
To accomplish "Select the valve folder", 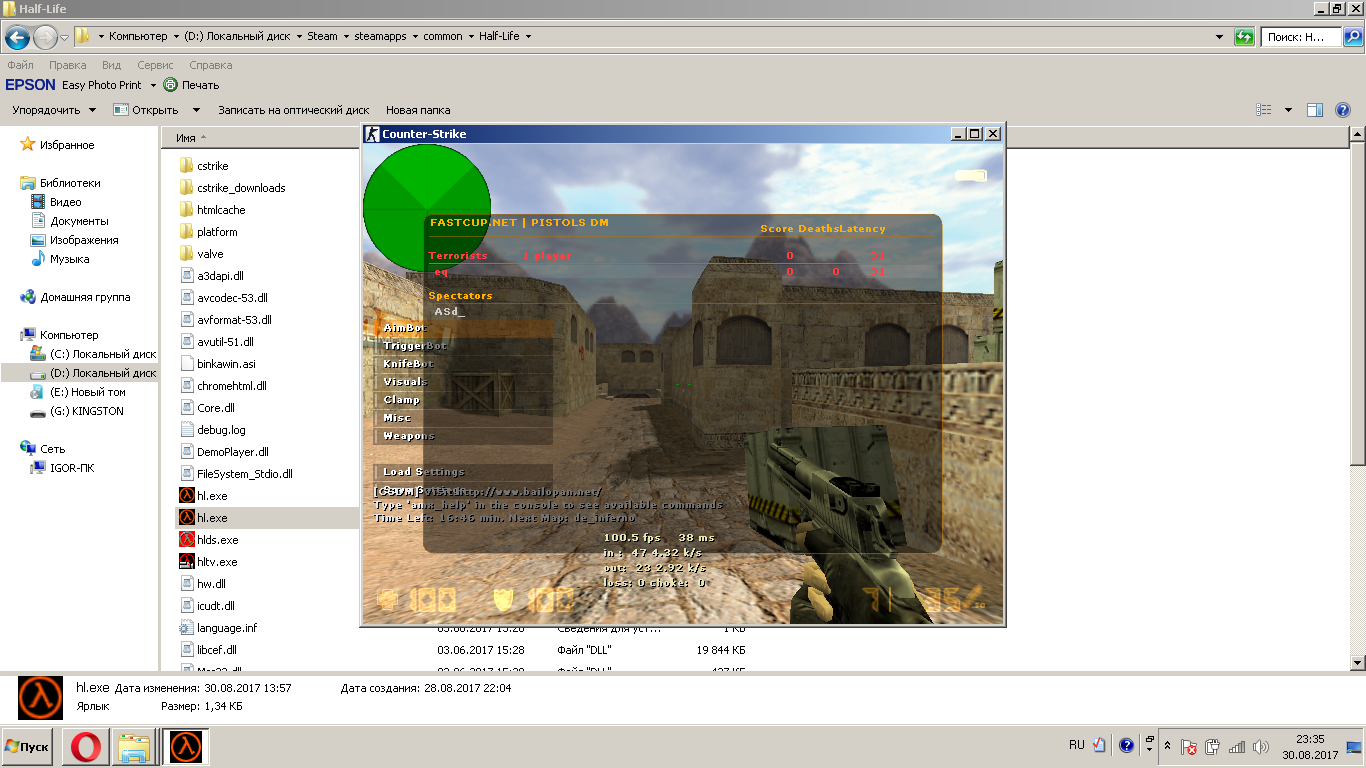I will tap(210, 254).
